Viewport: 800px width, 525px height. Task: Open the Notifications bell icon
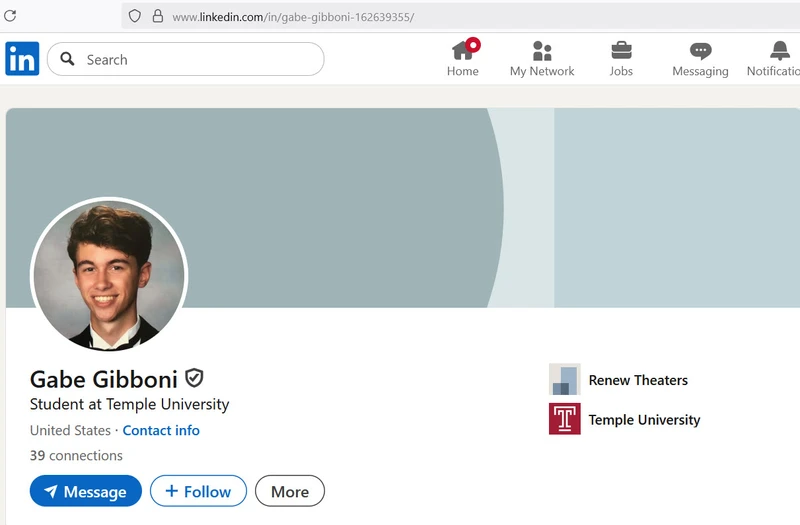tap(780, 50)
